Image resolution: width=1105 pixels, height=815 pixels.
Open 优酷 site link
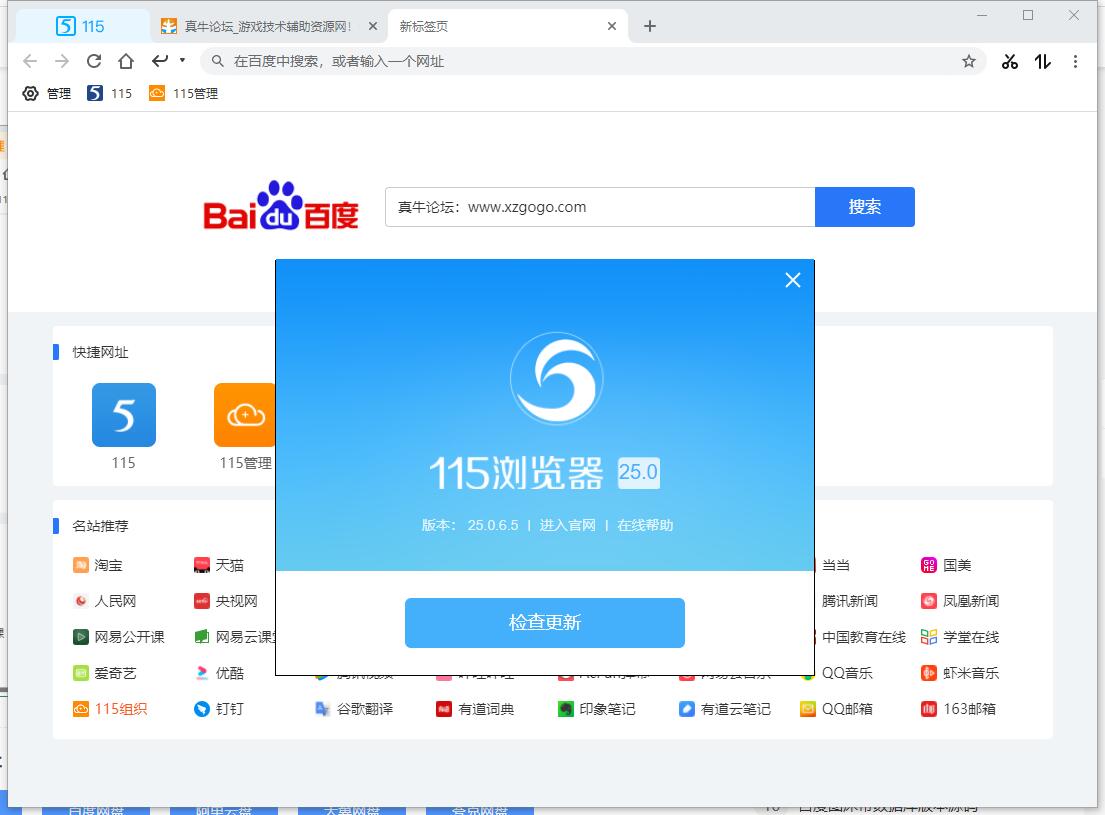219,673
